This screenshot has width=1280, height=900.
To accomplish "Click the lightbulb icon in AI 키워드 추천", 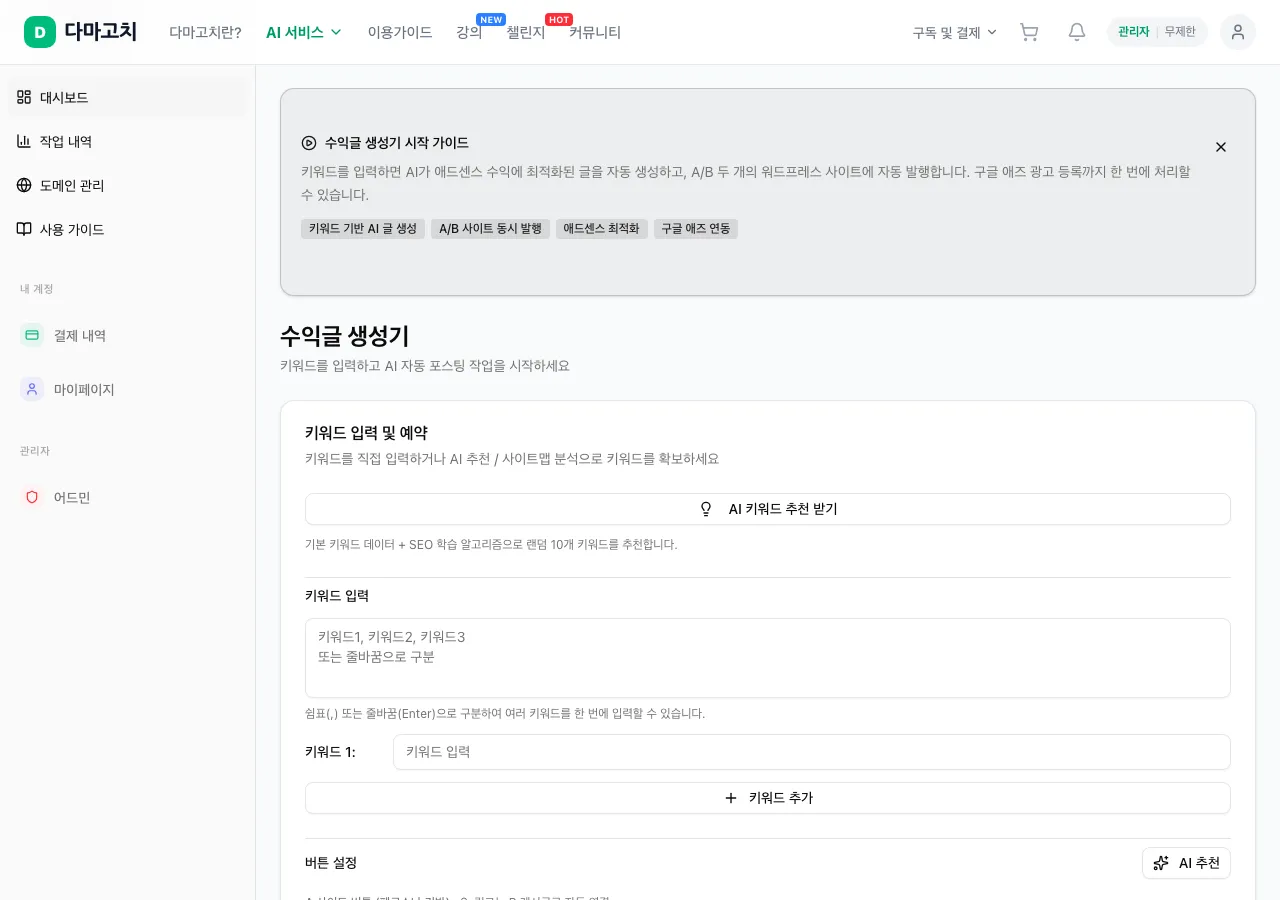I will point(706,509).
